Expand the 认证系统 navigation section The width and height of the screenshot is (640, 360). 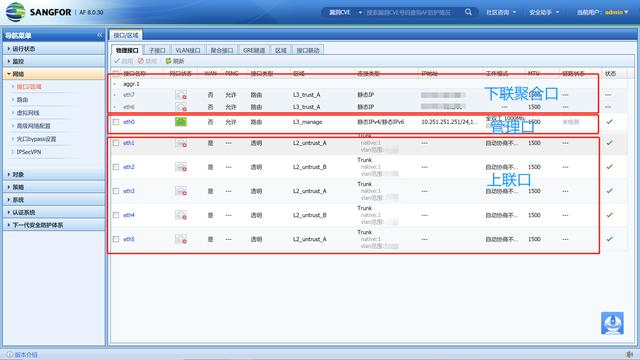54,212
